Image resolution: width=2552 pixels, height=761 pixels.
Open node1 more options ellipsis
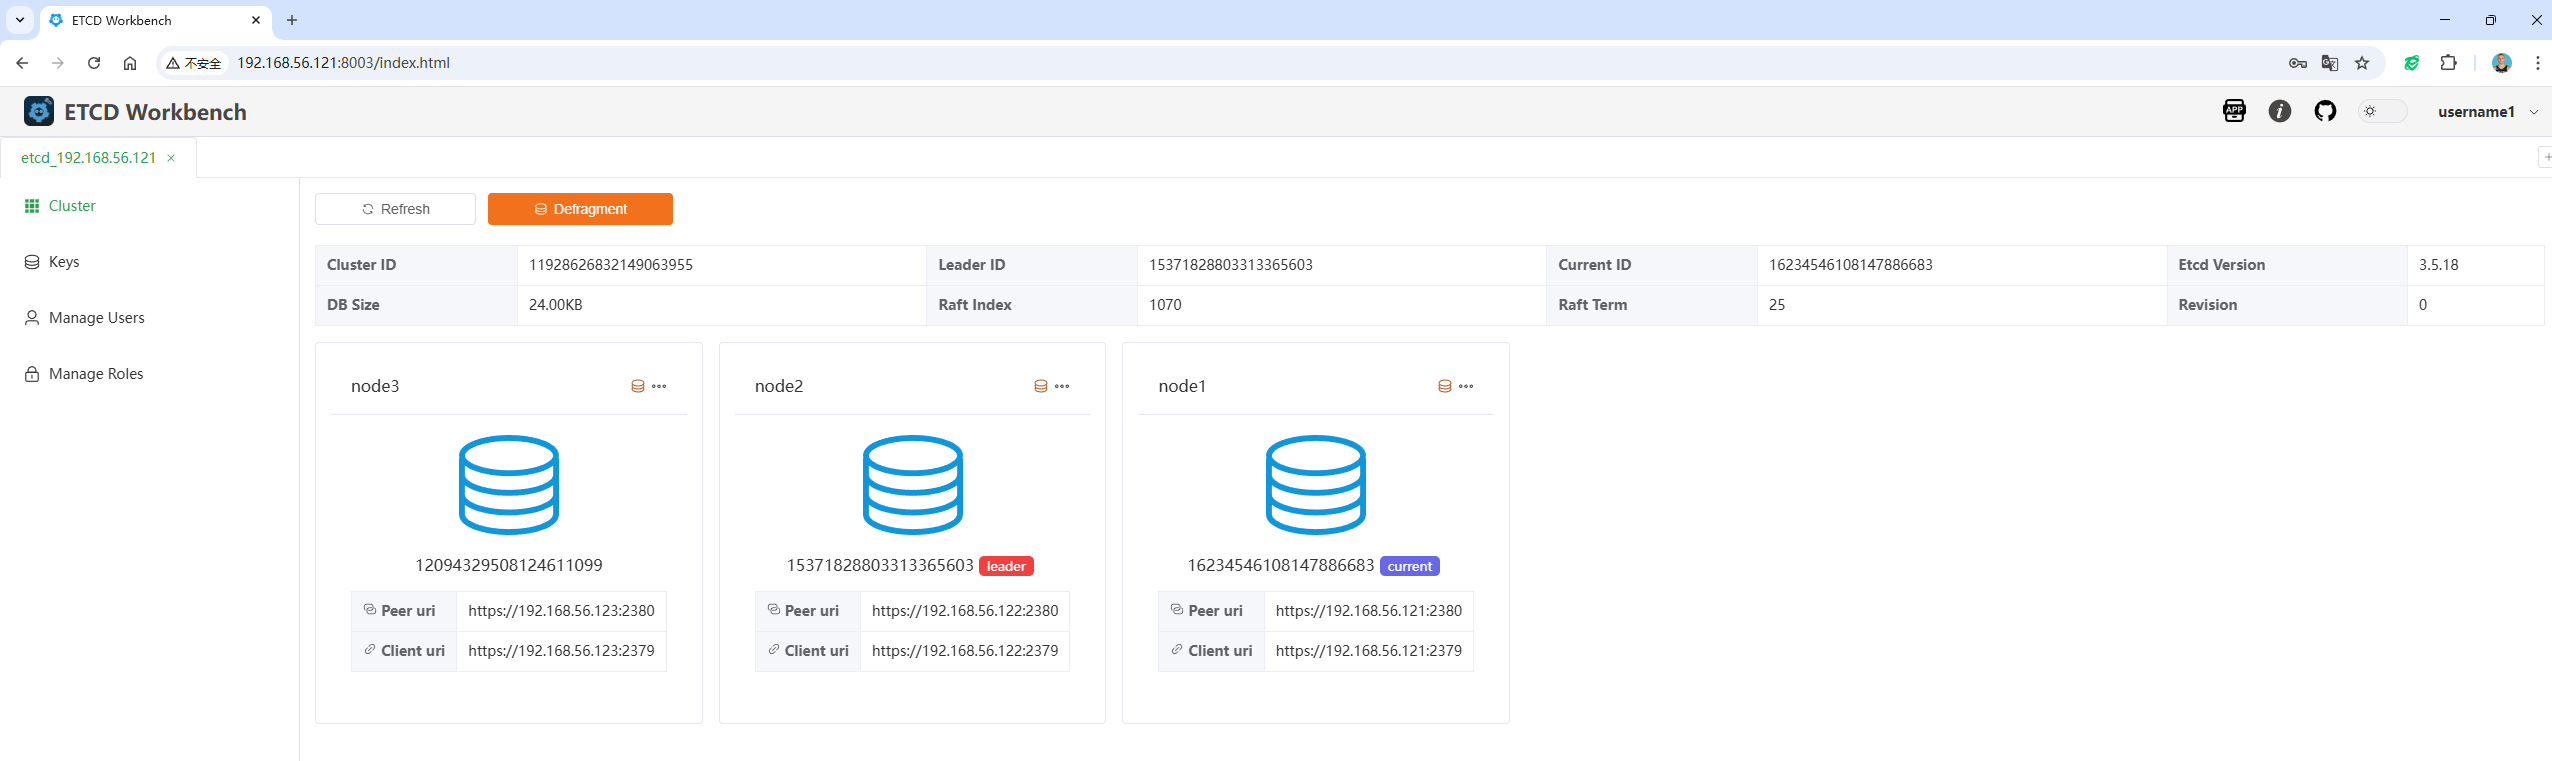point(1466,386)
